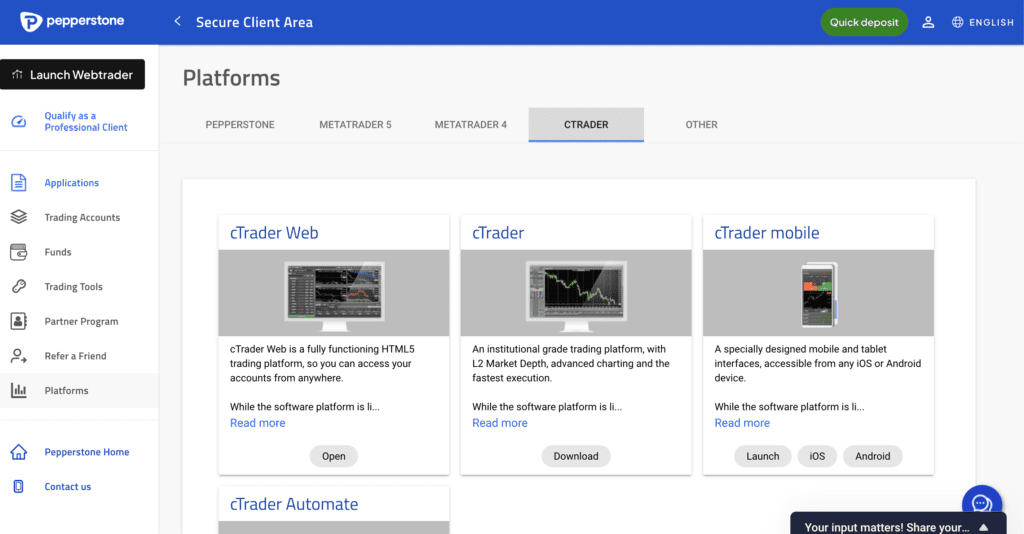
Task: Click the Launch Webtrader button
Action: pos(72,74)
